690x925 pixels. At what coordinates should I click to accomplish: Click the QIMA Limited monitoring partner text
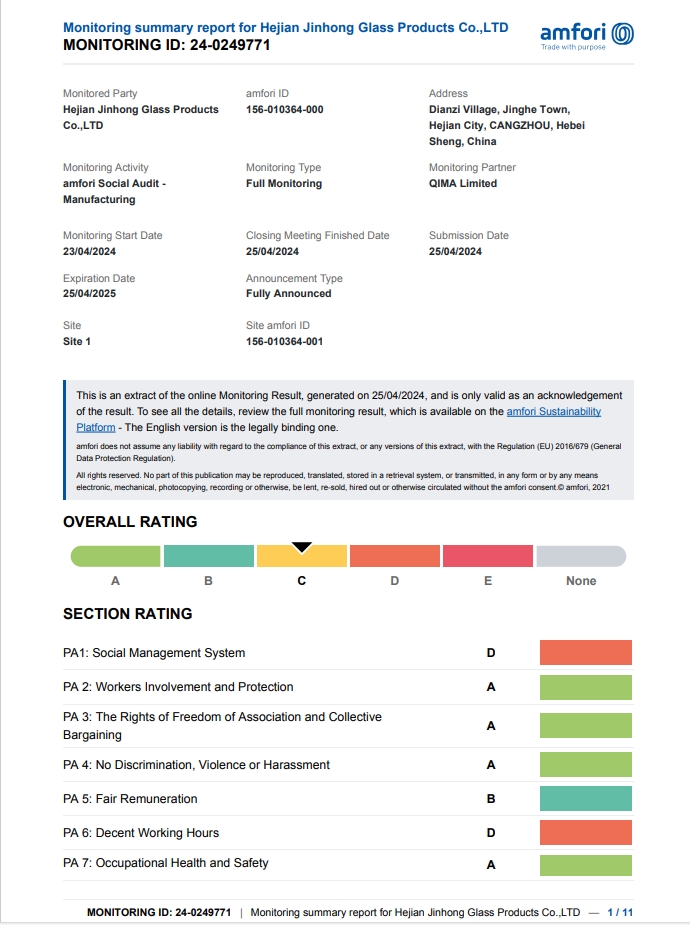pyautogui.click(x=463, y=184)
